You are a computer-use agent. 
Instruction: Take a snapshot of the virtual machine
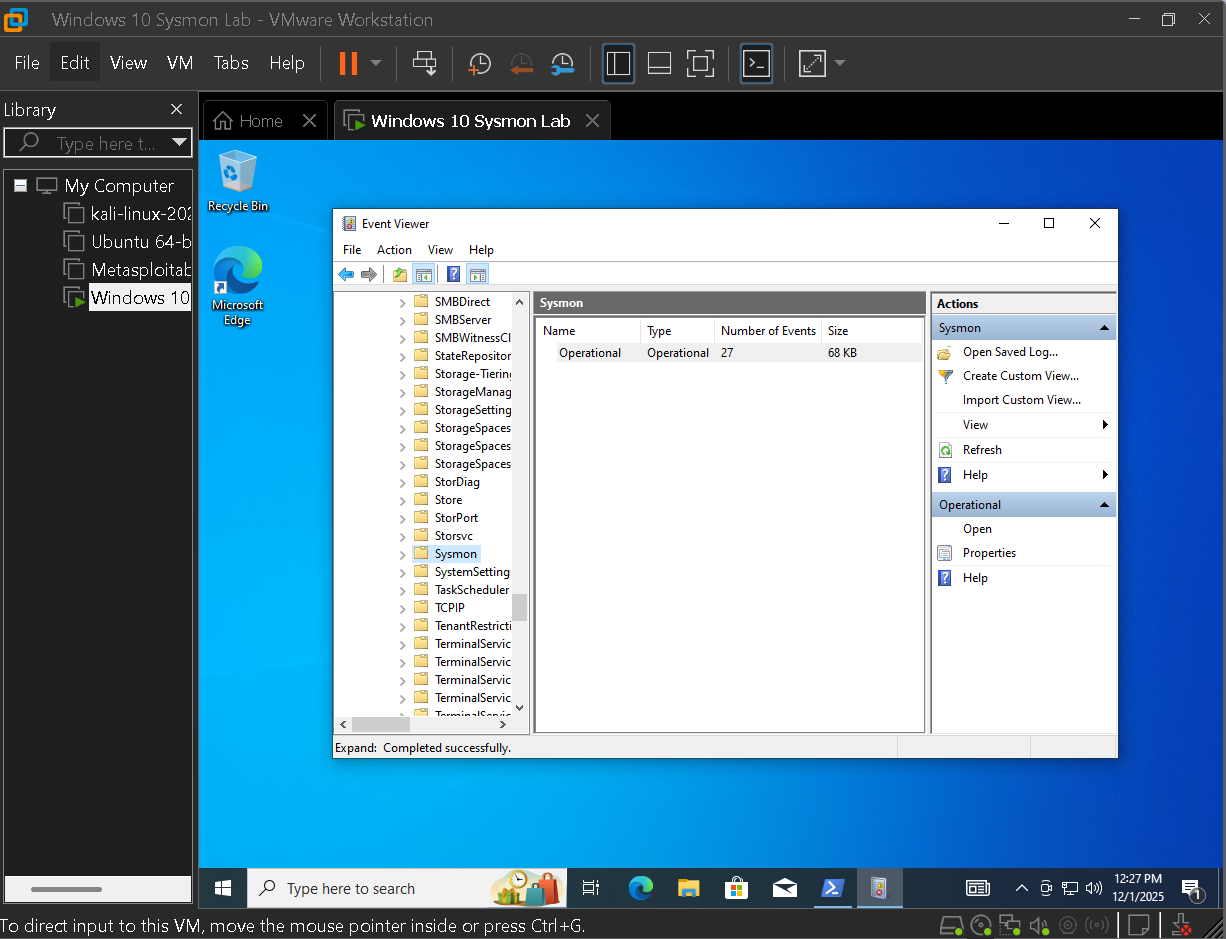[x=479, y=63]
